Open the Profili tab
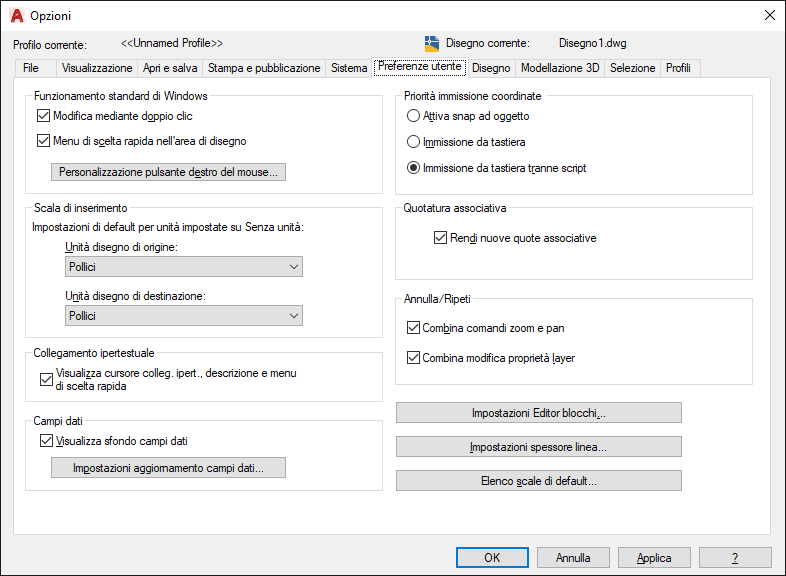Viewport: 786px width, 576px height. 678,68
